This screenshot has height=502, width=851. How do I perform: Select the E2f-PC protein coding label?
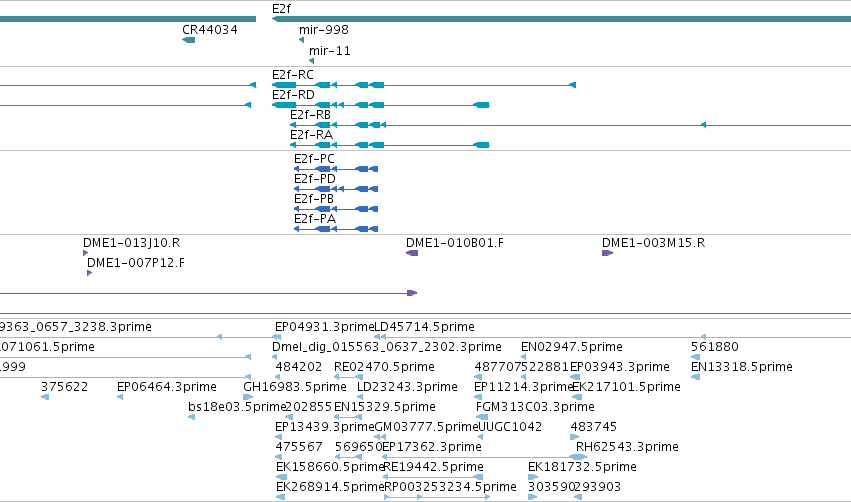314,159
